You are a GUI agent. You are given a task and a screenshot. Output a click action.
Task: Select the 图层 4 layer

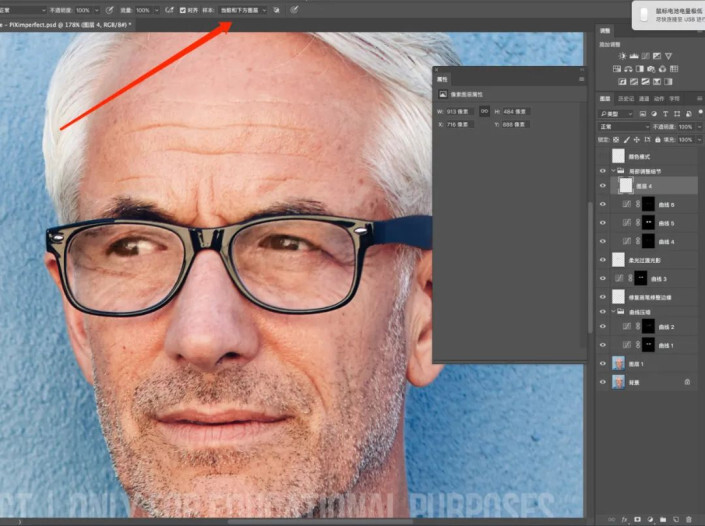tap(650, 186)
